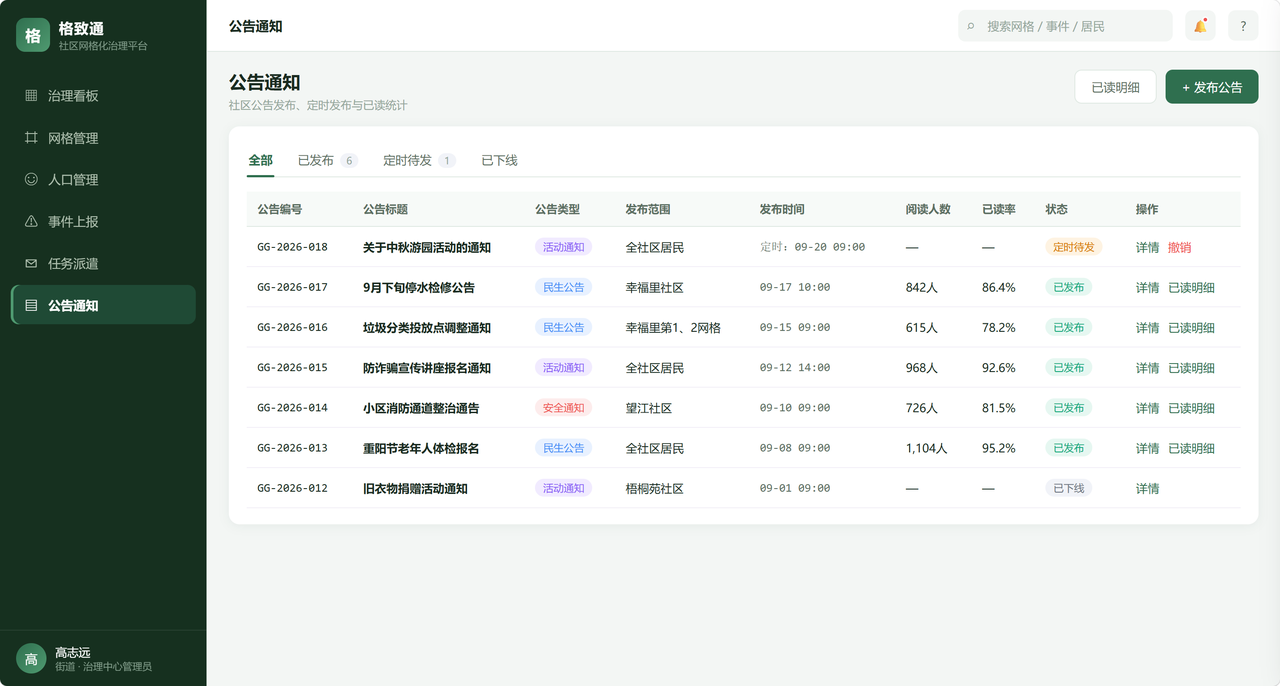Click the 事件上报 warning triangle icon
Viewport: 1280px width, 686px height.
point(31,222)
